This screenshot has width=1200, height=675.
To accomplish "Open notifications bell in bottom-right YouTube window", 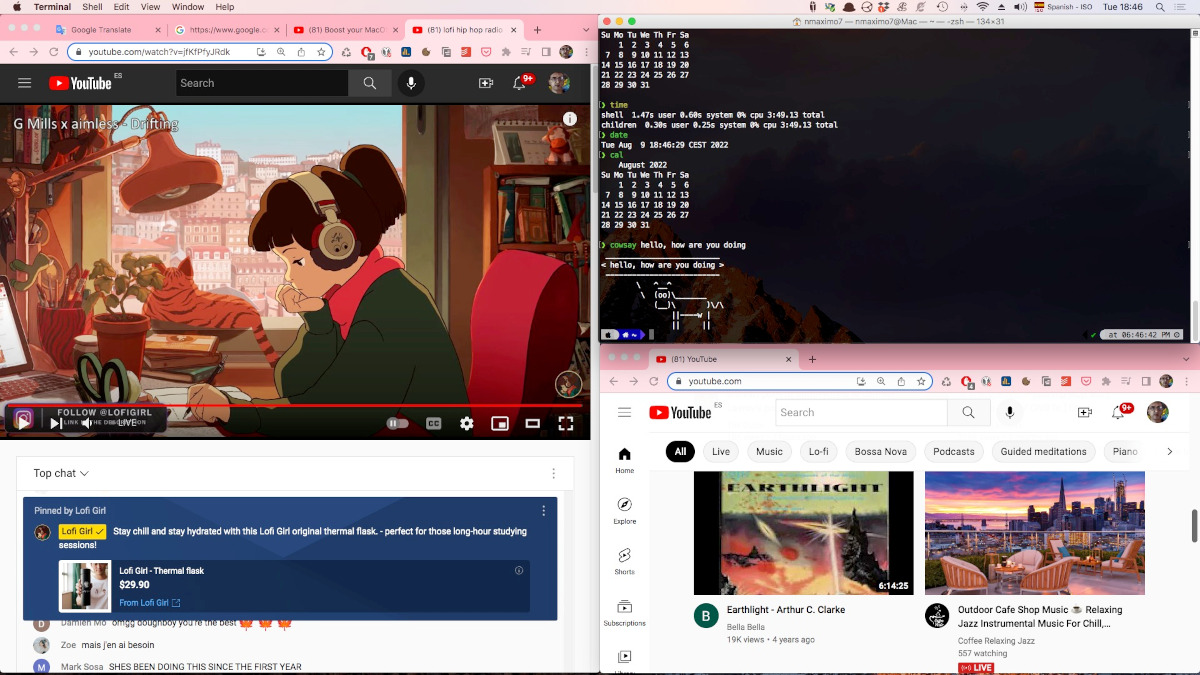I will click(1118, 412).
